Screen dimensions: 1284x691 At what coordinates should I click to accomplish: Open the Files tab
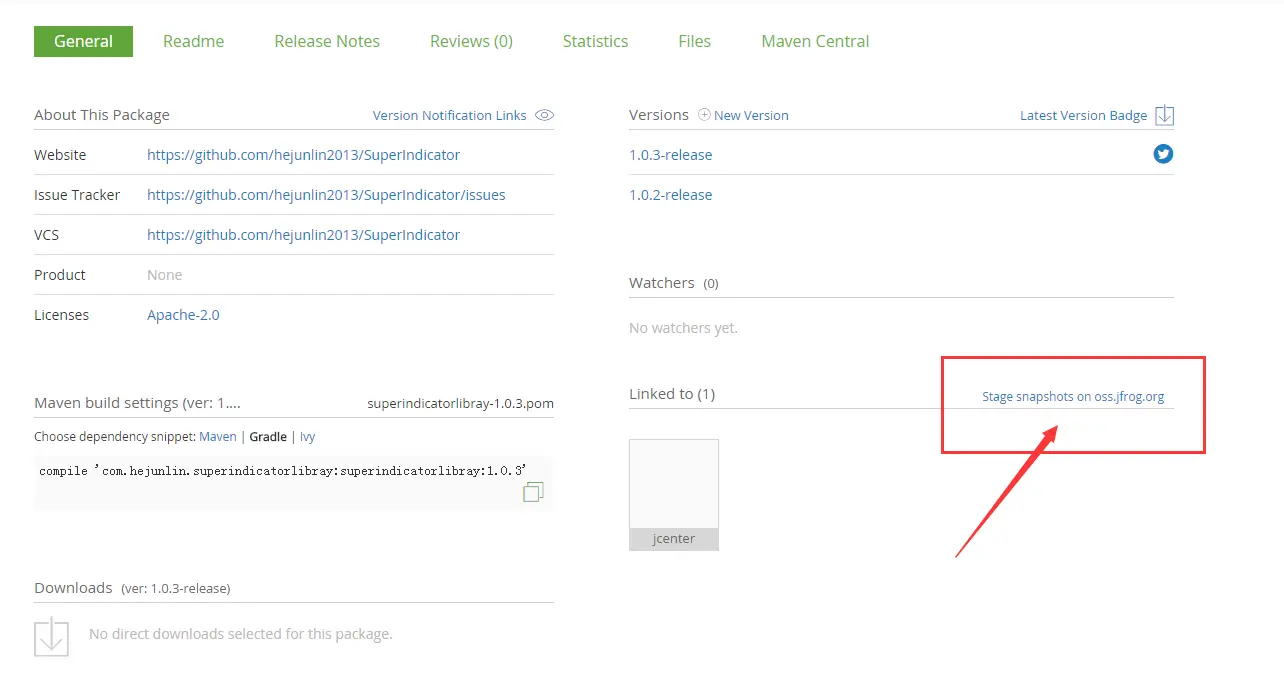[694, 41]
